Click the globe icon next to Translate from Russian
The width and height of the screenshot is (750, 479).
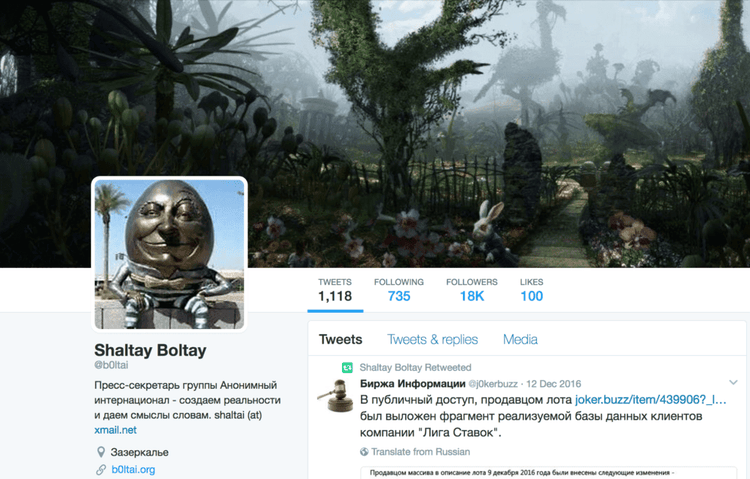364,452
